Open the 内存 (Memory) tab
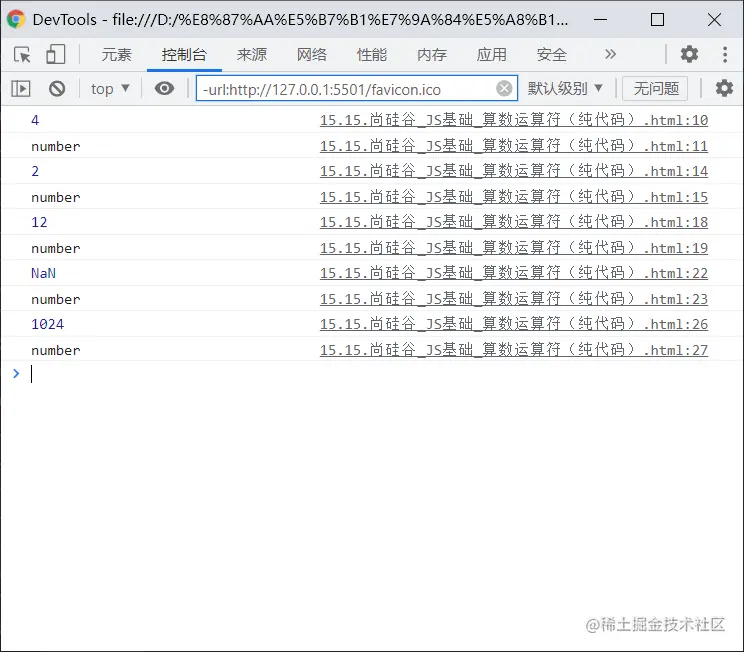The image size is (744, 652). coord(432,55)
